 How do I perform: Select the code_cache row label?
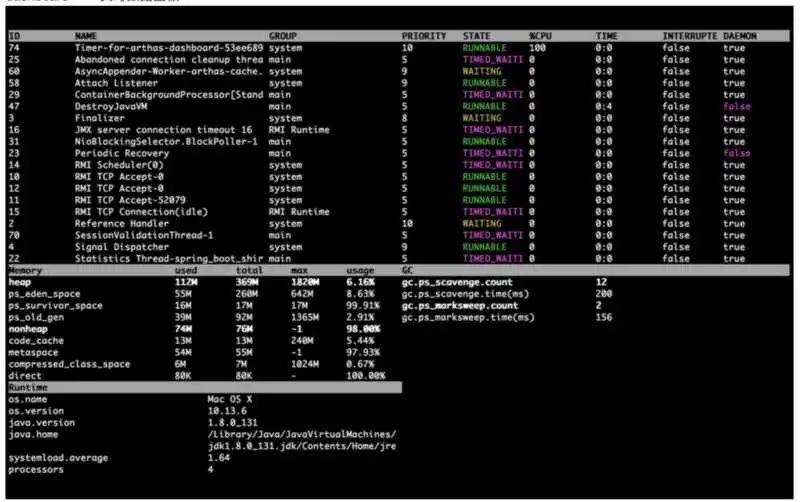(36, 341)
